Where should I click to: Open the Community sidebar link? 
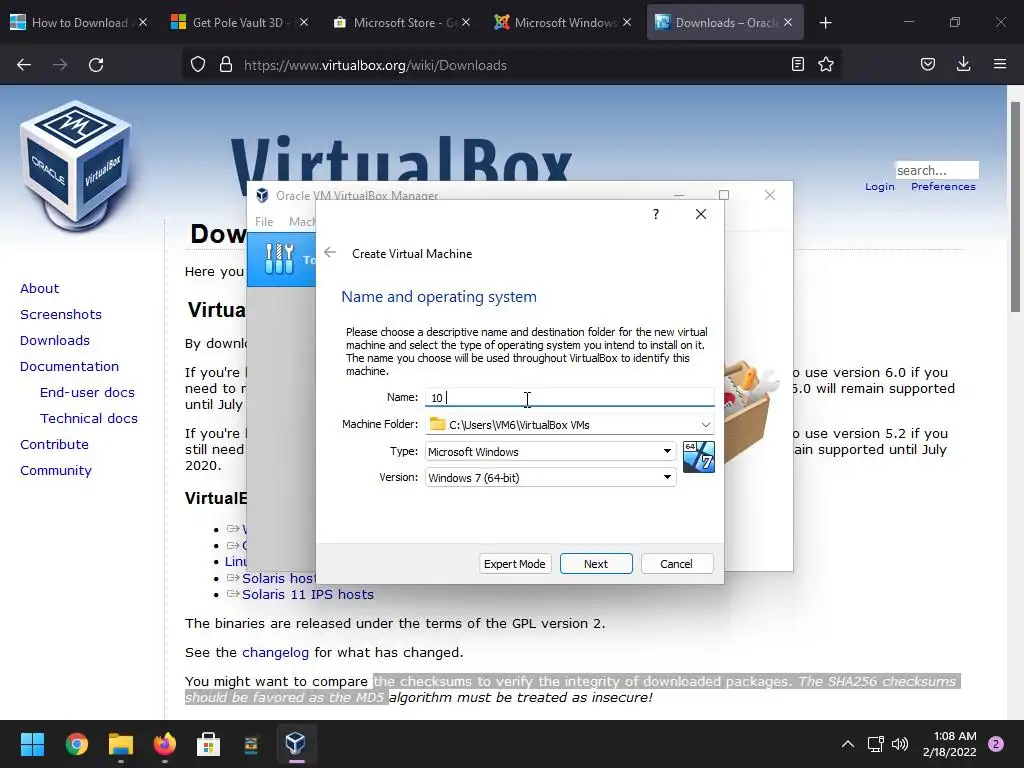point(56,470)
